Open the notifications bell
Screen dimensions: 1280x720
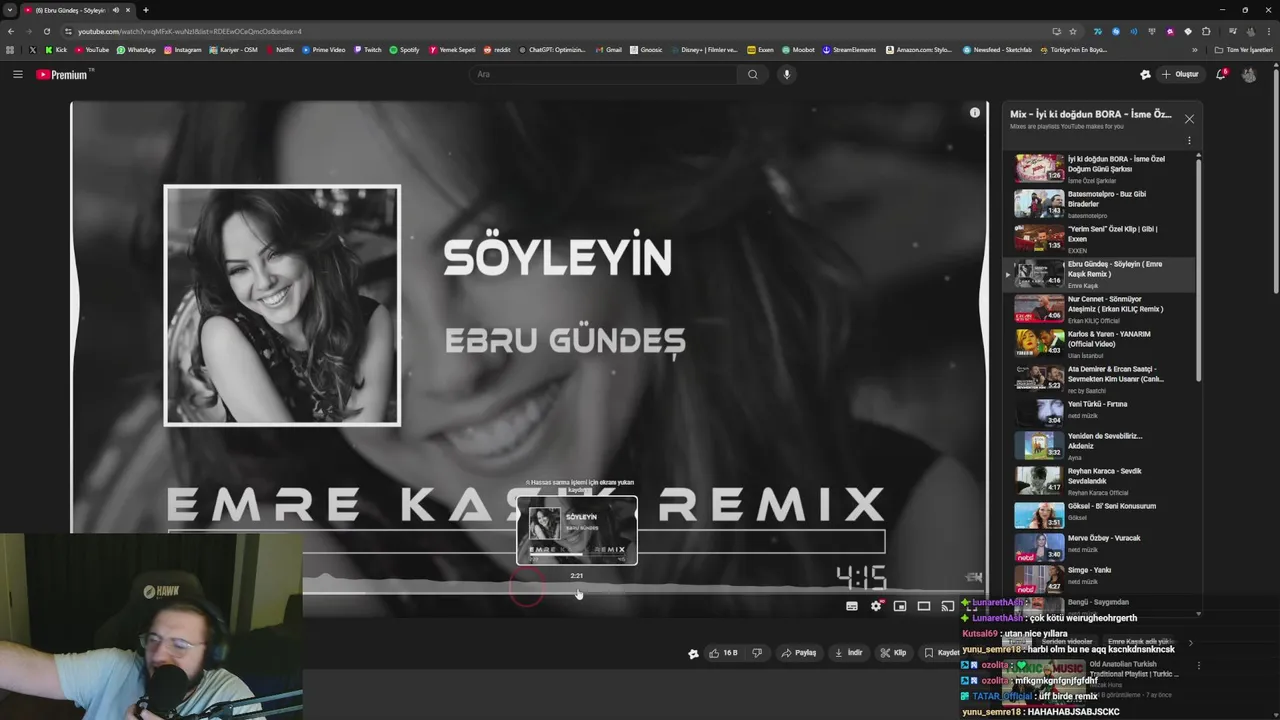point(1221,74)
